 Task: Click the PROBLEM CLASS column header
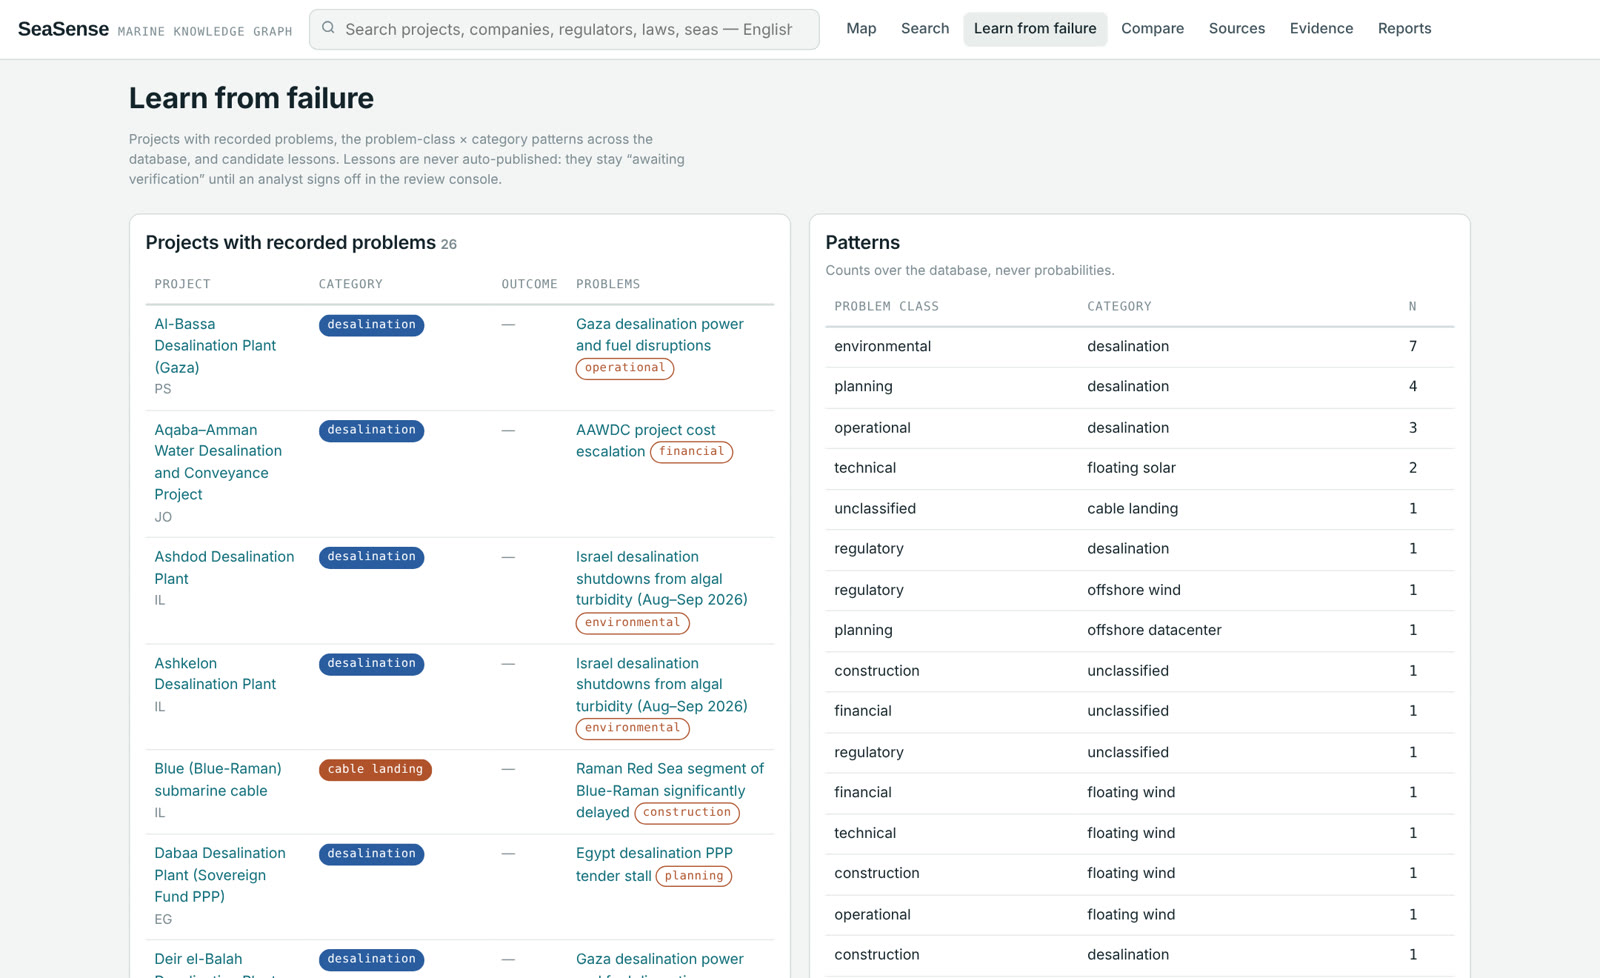pyautogui.click(x=886, y=306)
